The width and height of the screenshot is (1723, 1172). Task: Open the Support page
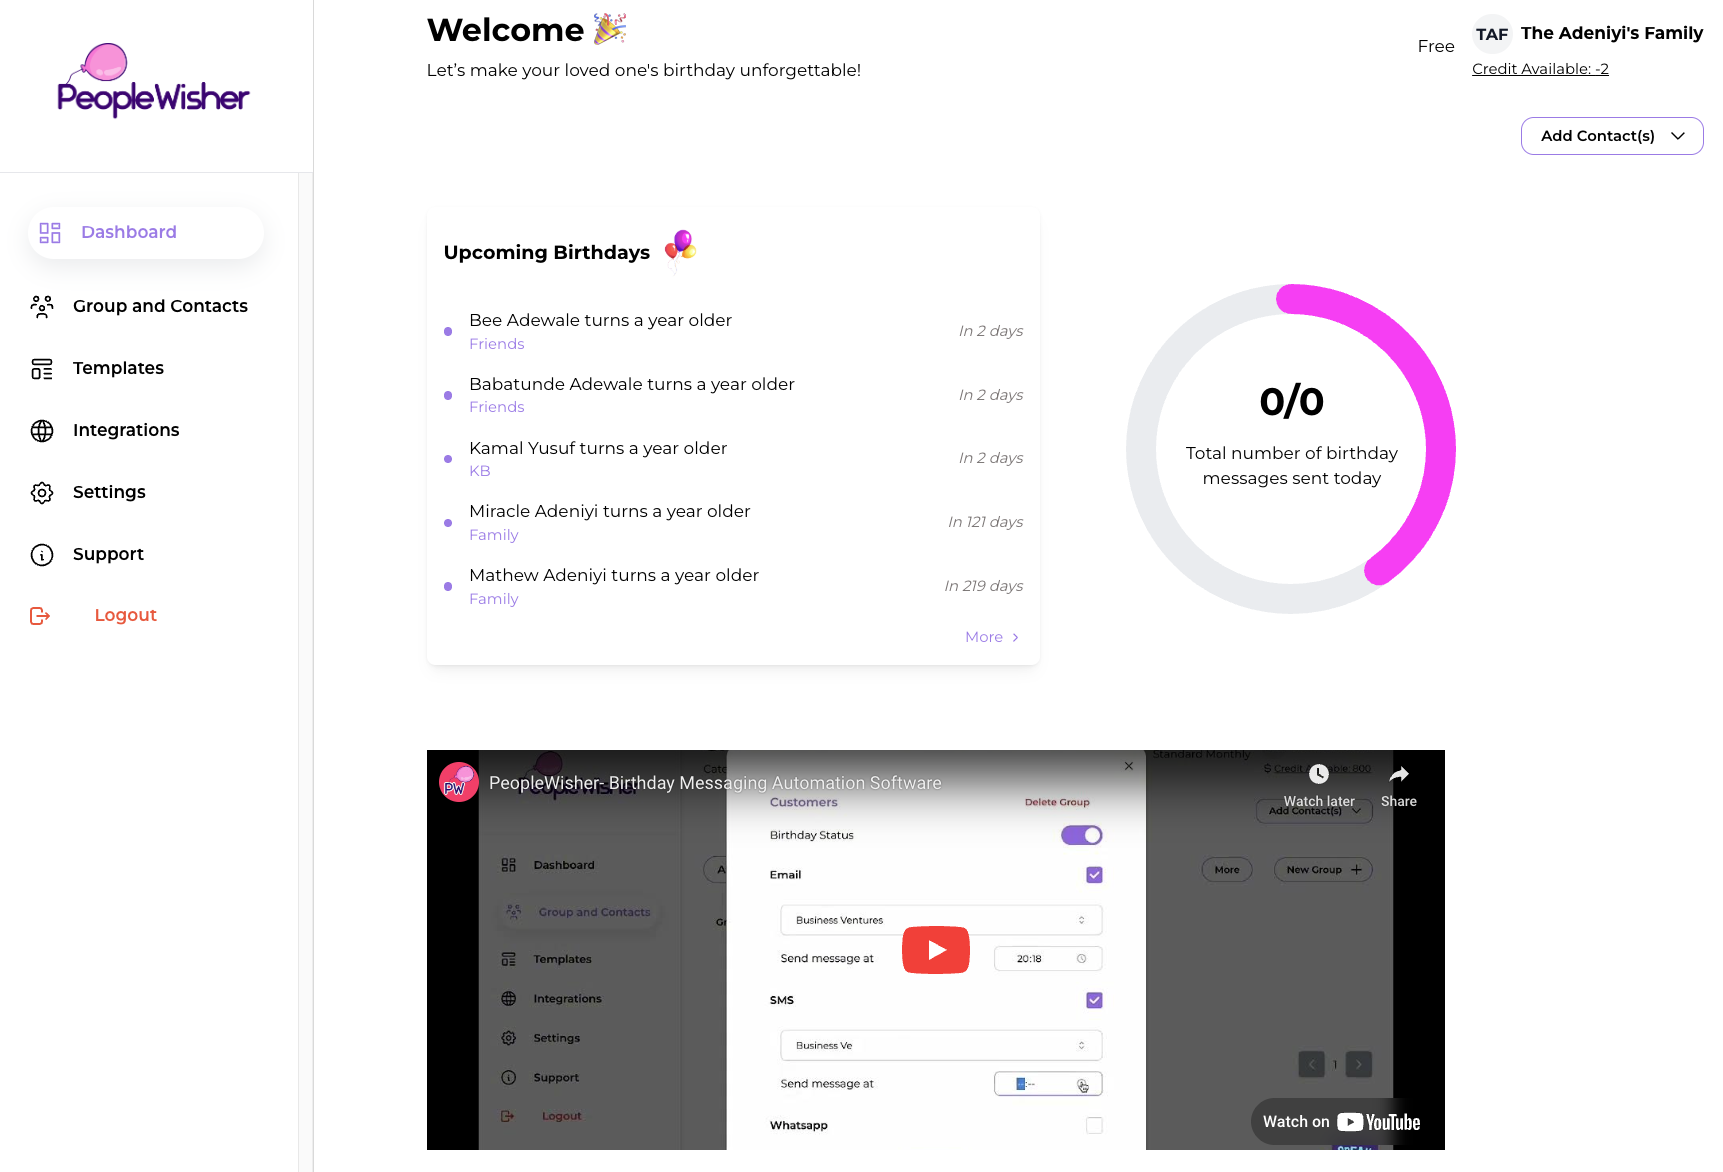tap(108, 554)
